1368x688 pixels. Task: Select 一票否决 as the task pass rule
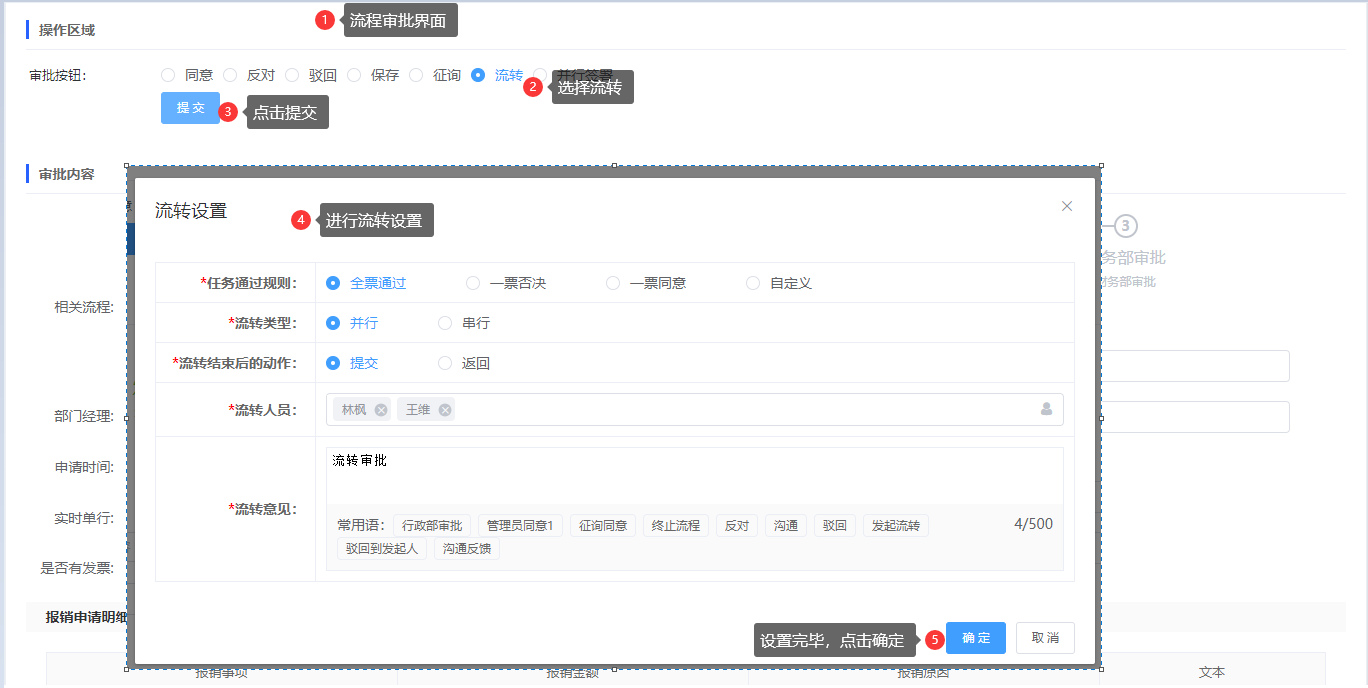tap(473, 283)
